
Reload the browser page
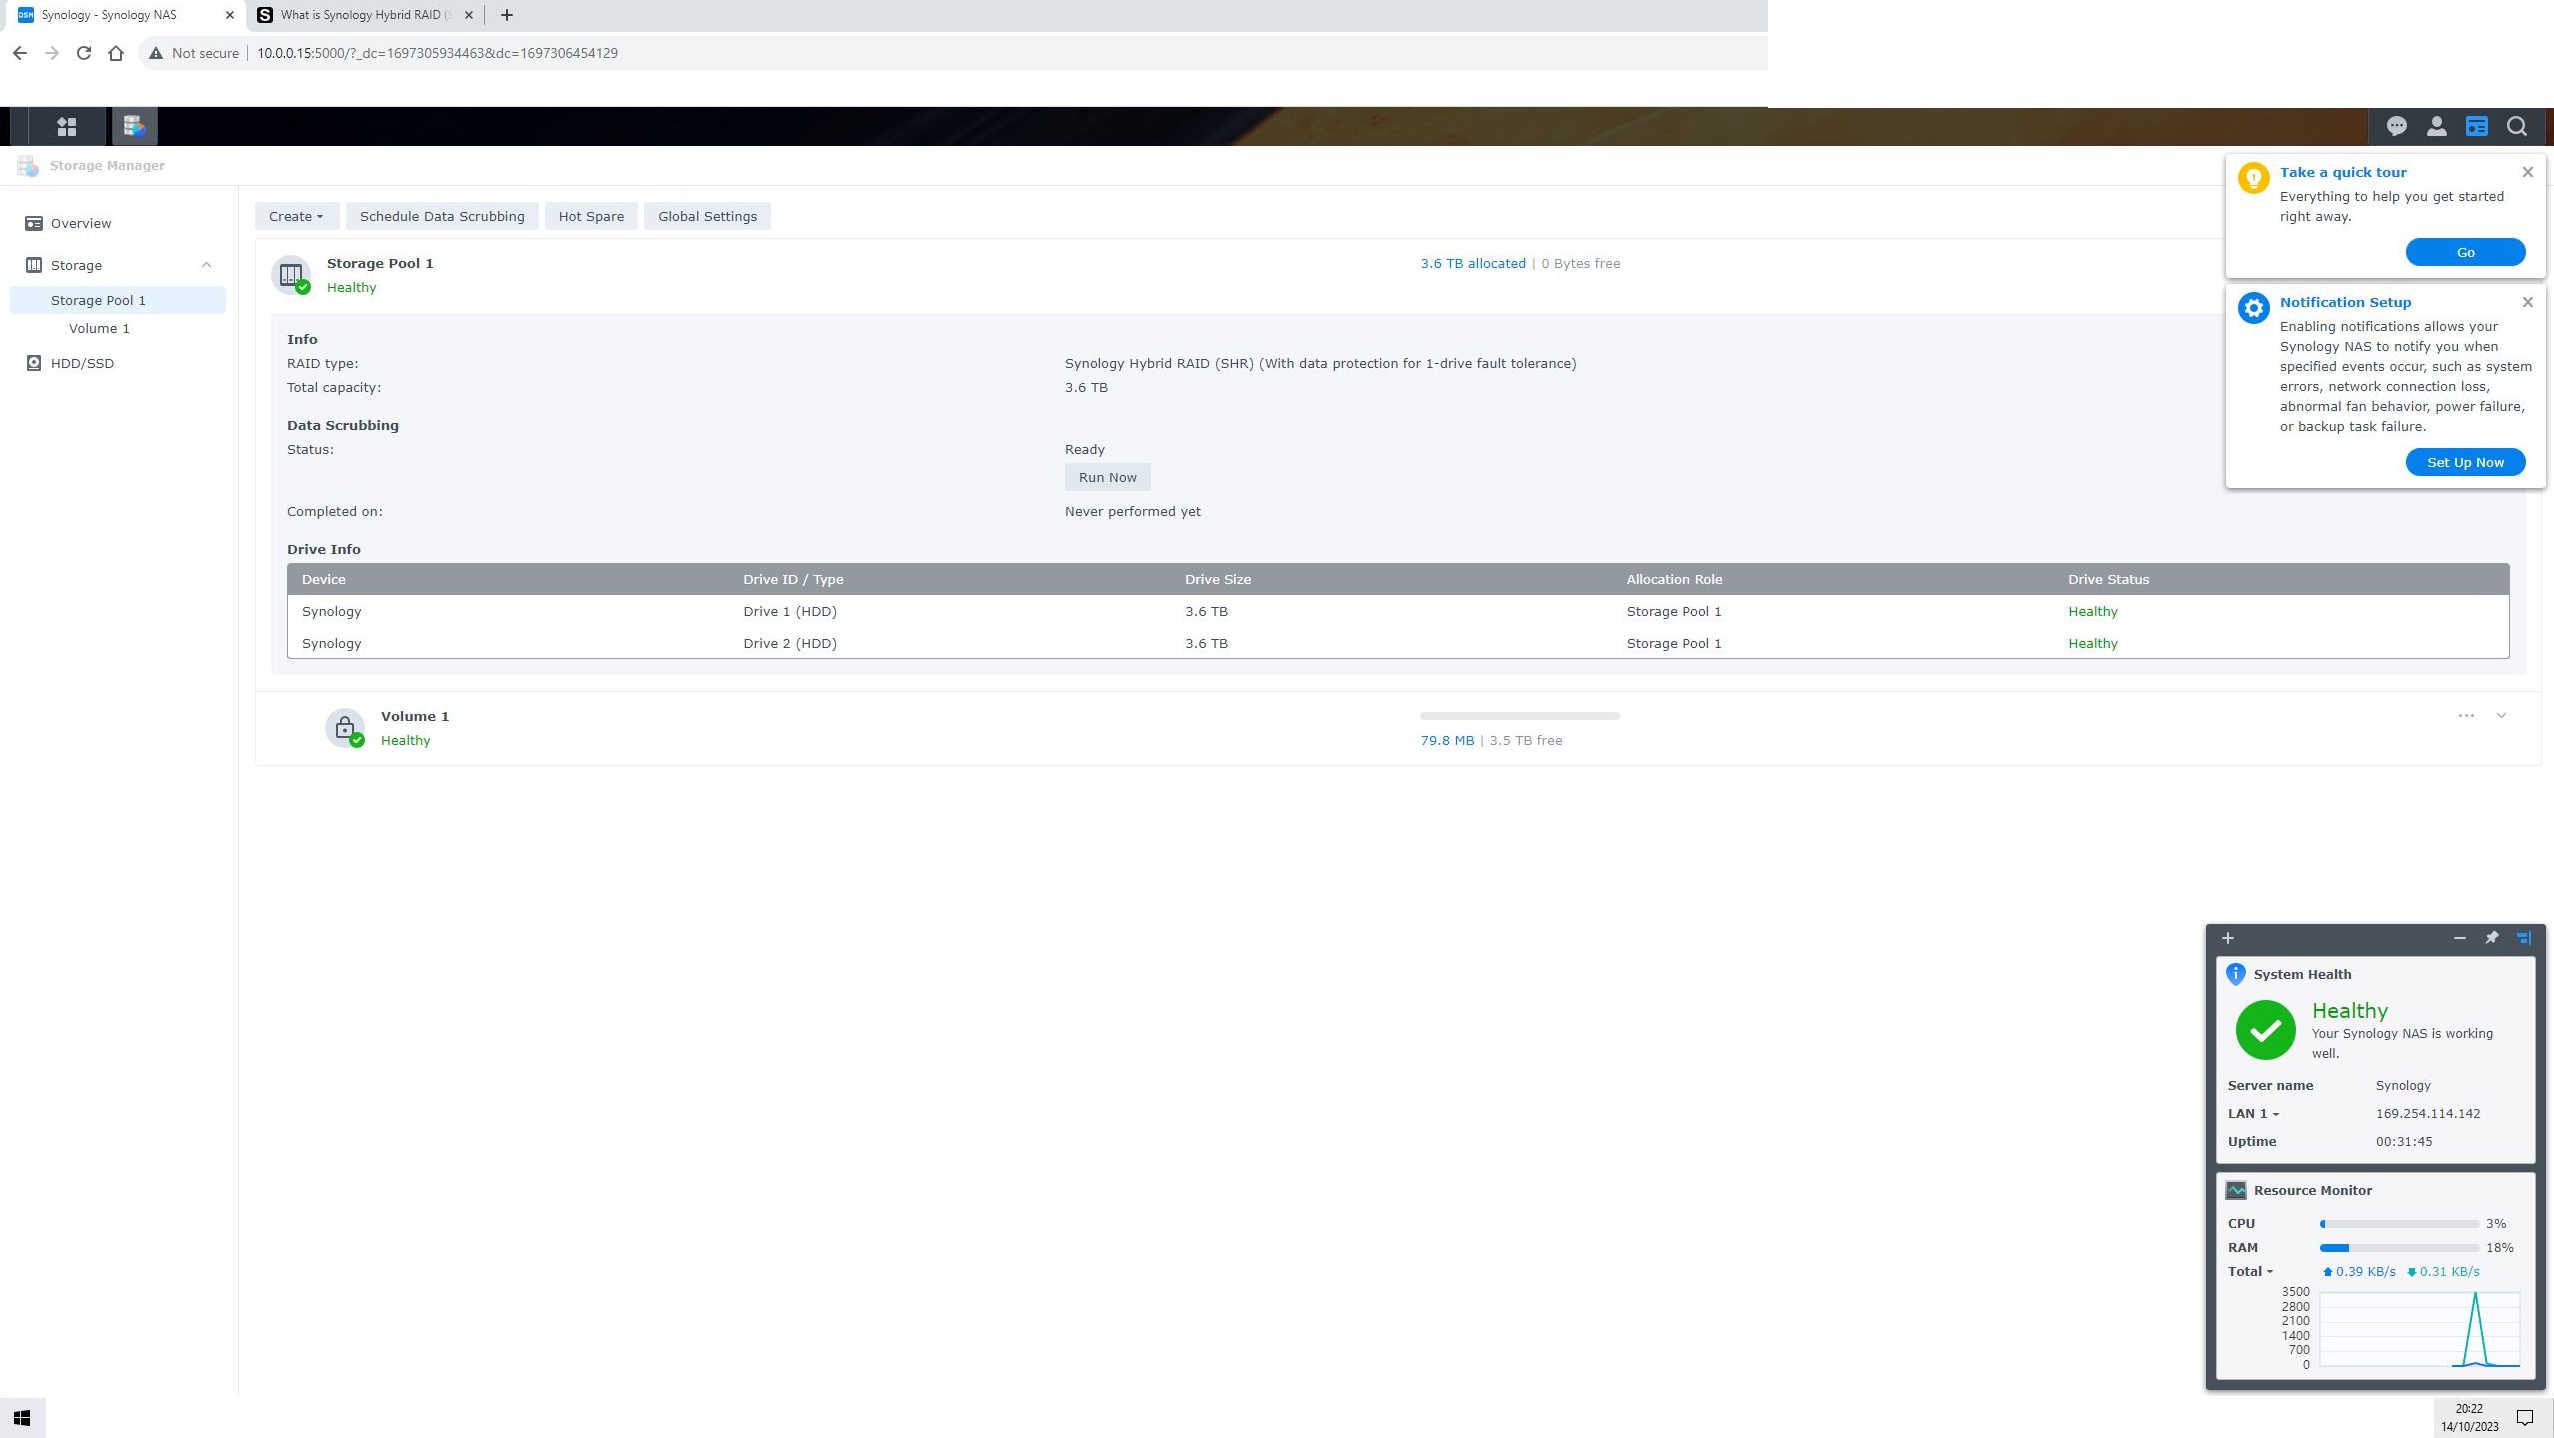click(84, 53)
